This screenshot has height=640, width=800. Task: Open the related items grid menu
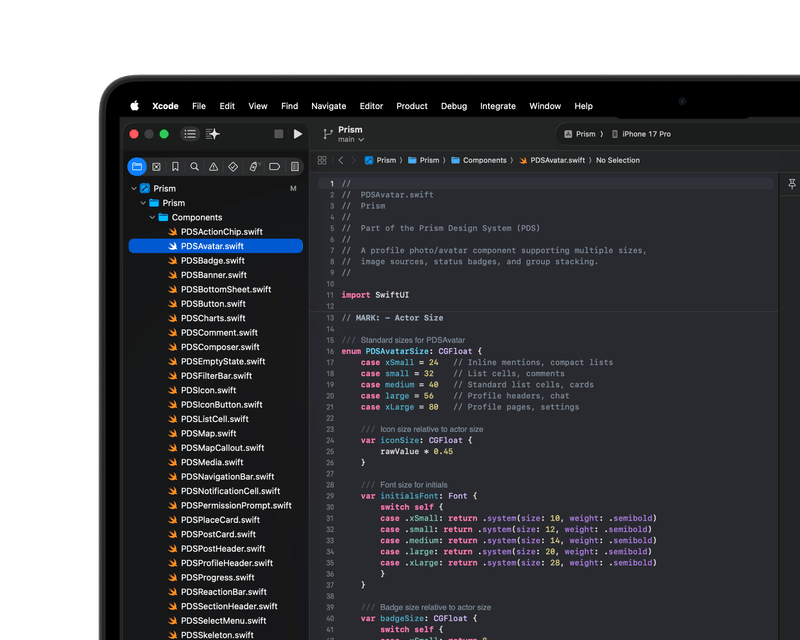[322, 160]
